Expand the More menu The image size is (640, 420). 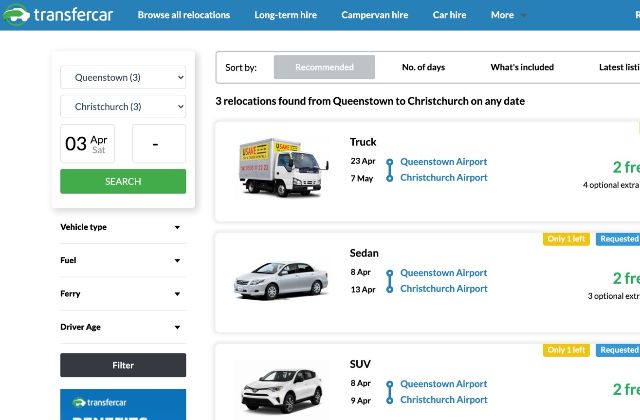[x=508, y=15]
